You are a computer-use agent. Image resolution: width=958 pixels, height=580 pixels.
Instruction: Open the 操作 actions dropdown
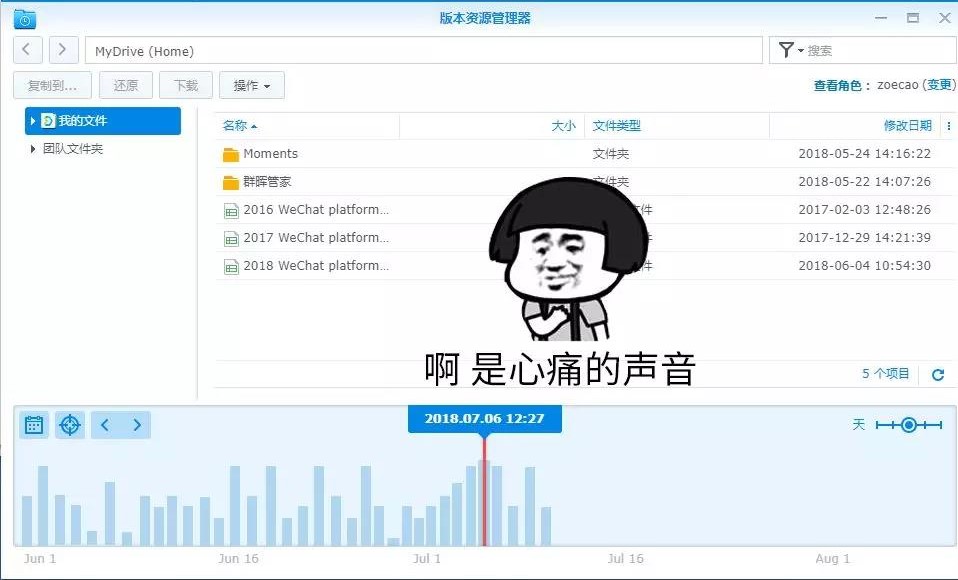tap(252, 86)
